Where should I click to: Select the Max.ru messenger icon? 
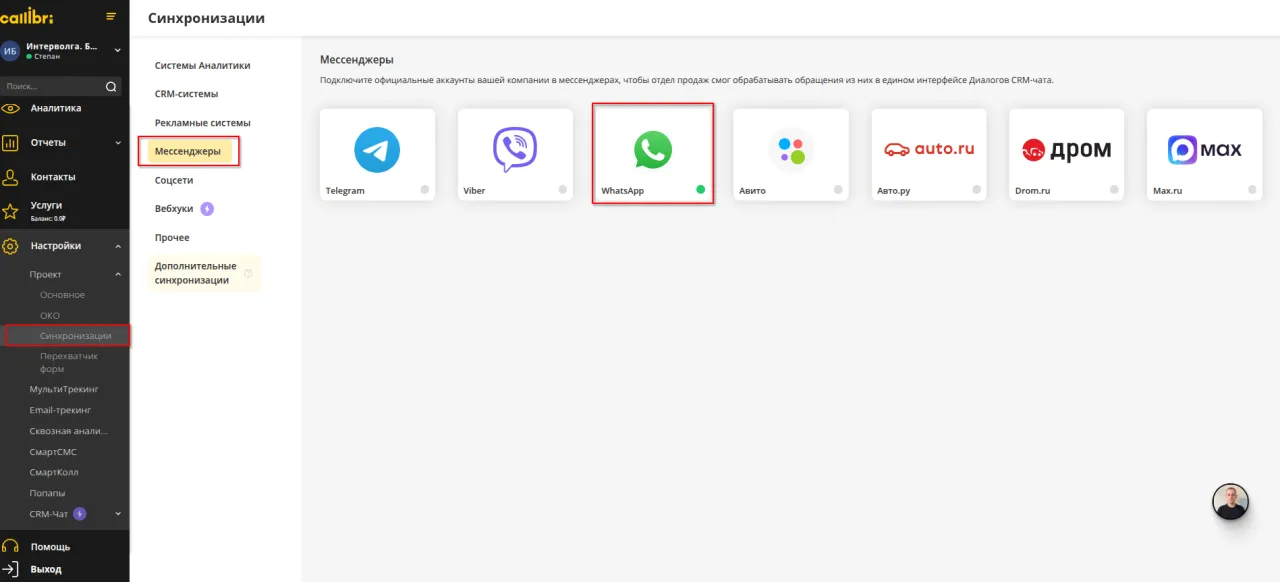(x=1204, y=148)
